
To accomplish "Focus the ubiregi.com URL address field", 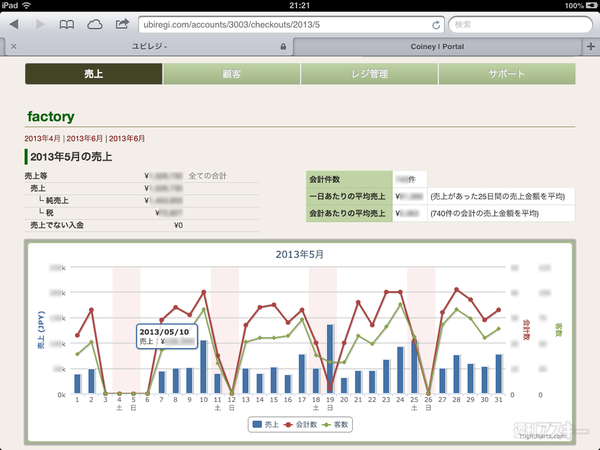I will (291, 25).
